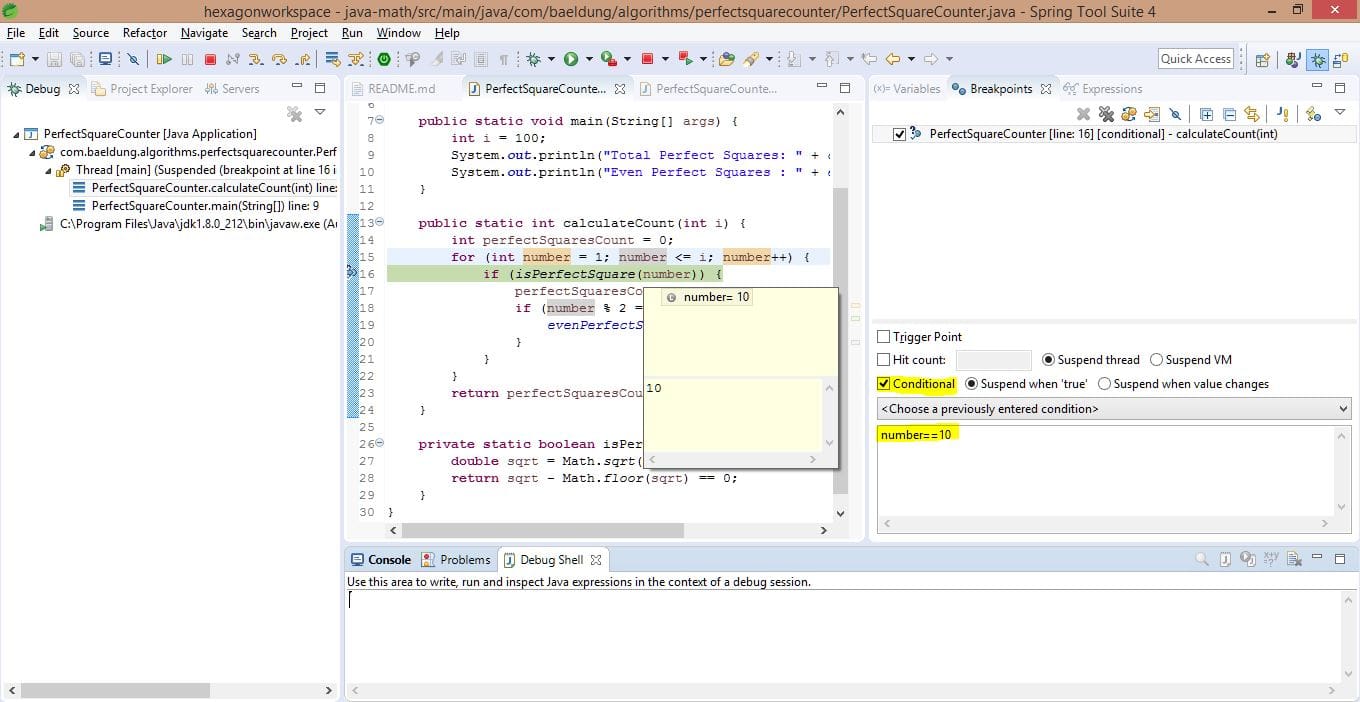Select 'Suspend when value changes' option

pos(1104,384)
